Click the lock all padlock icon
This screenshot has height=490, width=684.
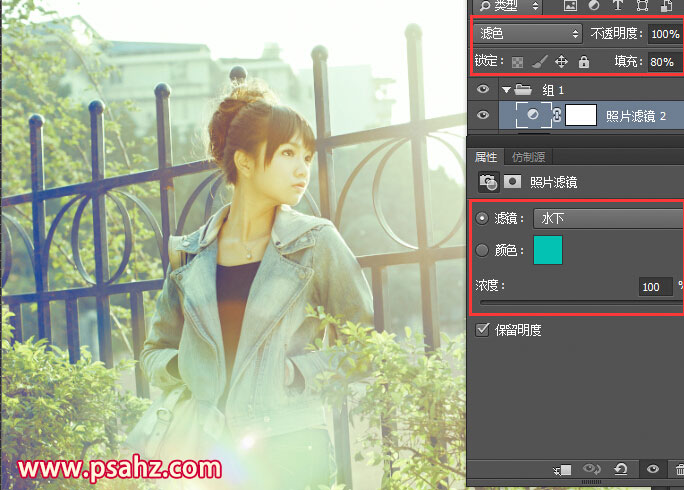click(583, 62)
